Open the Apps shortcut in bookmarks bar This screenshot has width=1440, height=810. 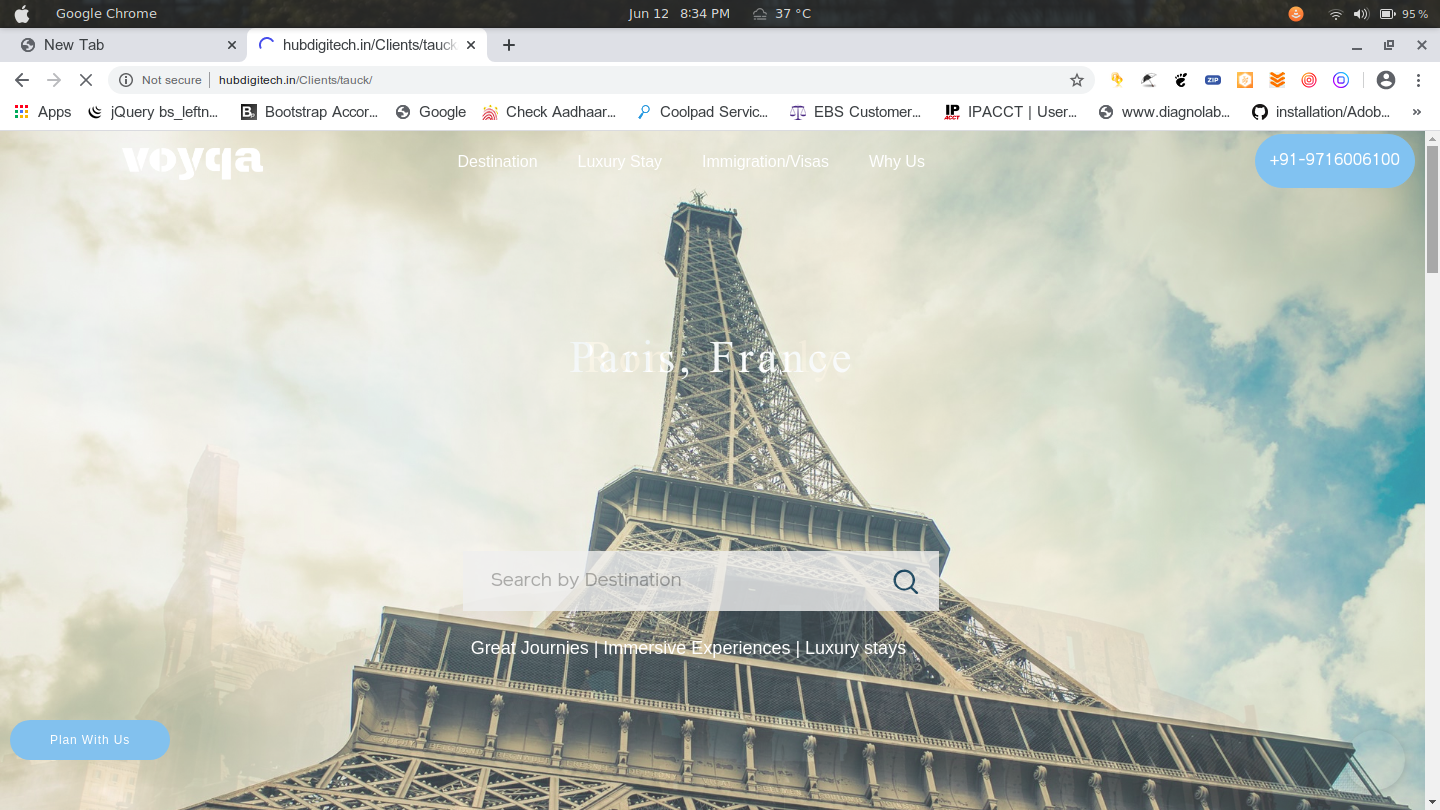43,112
